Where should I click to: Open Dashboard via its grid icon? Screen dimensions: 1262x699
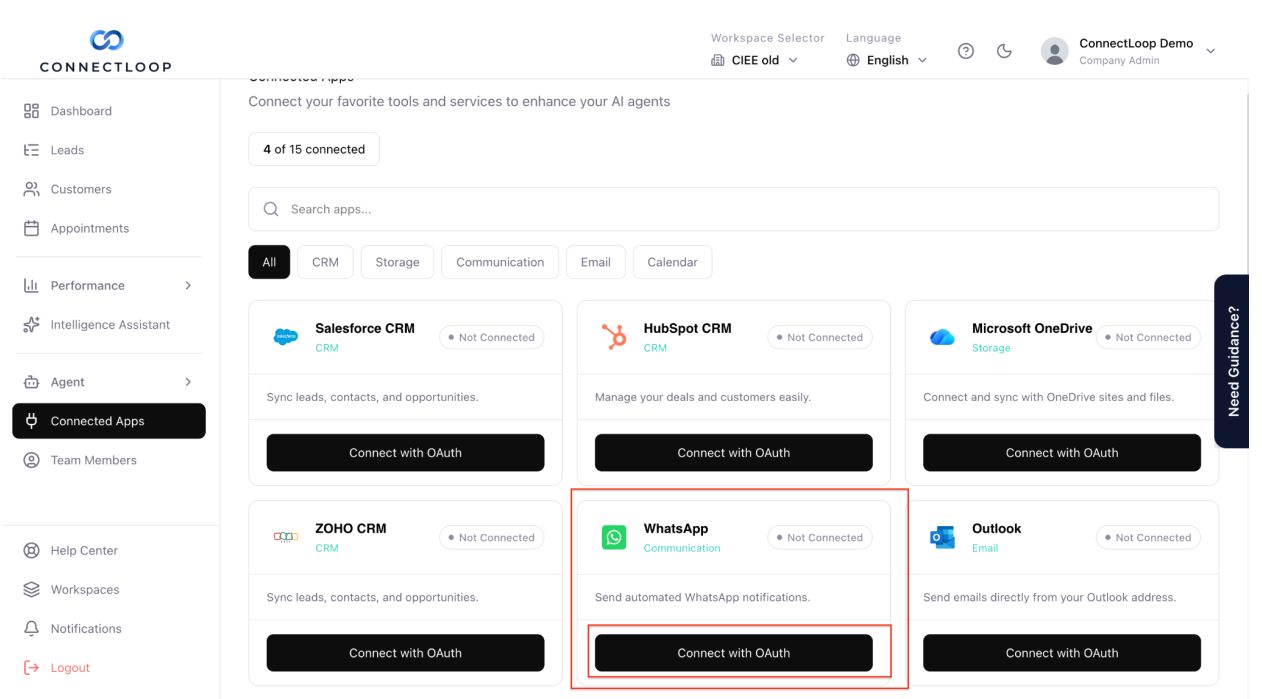31,111
